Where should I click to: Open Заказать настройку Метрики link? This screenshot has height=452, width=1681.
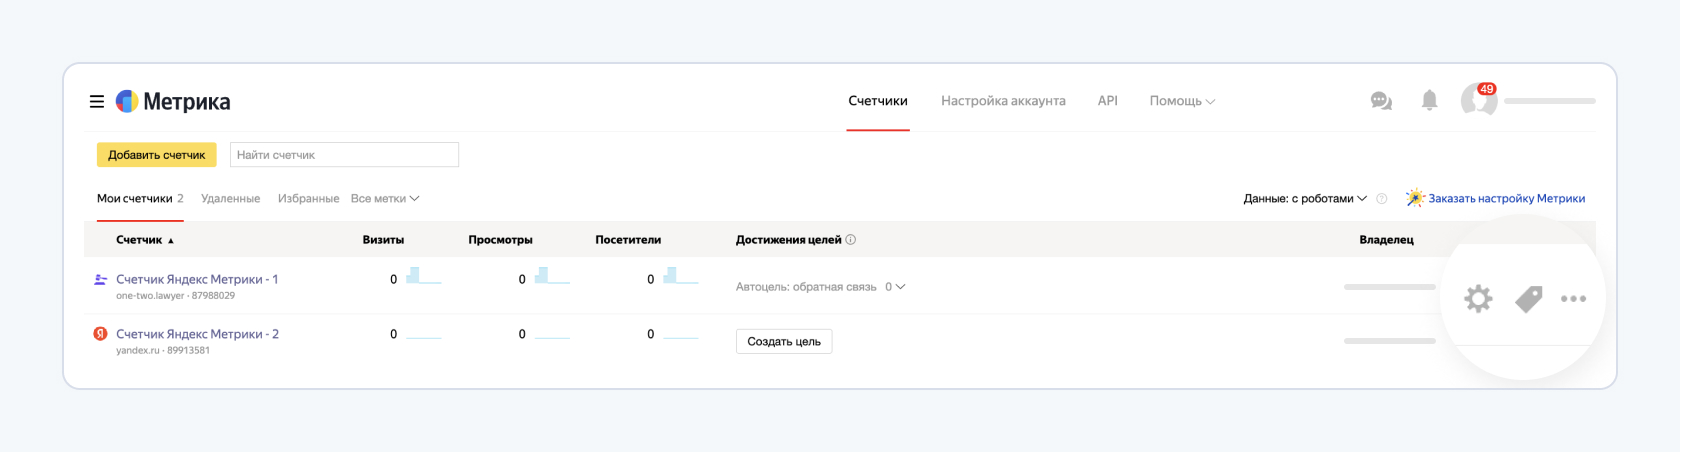pyautogui.click(x=1506, y=198)
